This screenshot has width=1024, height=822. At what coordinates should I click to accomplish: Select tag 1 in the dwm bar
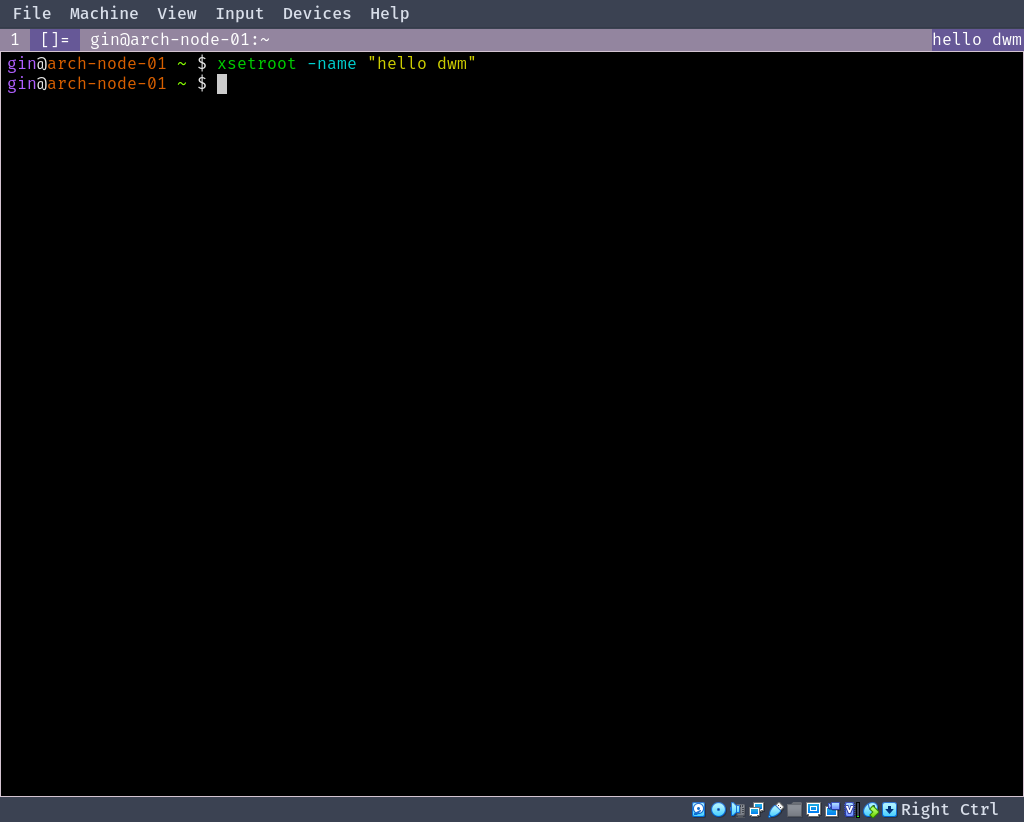point(14,39)
